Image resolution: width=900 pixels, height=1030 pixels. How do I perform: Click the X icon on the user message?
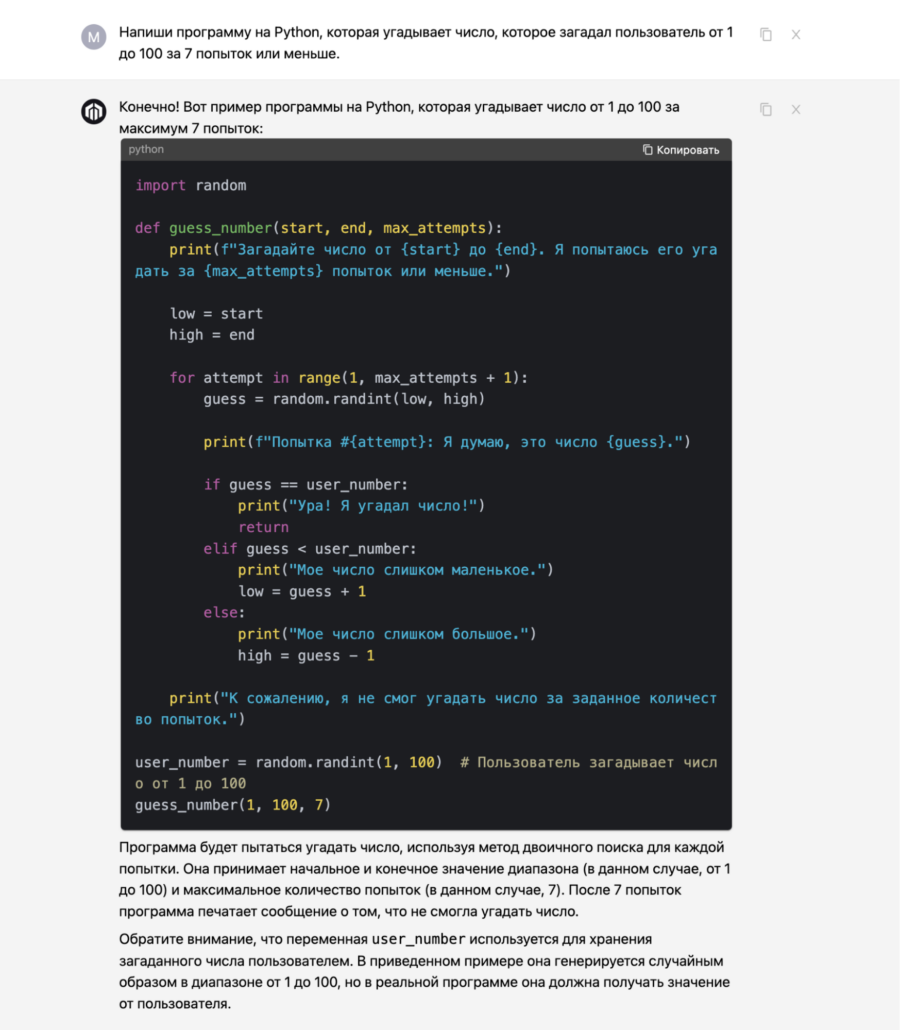796,33
